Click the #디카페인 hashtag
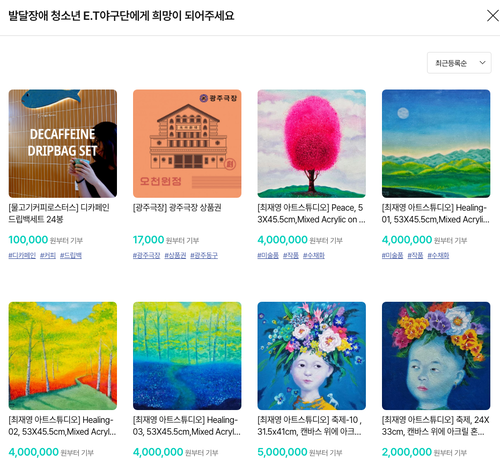 coord(22,255)
